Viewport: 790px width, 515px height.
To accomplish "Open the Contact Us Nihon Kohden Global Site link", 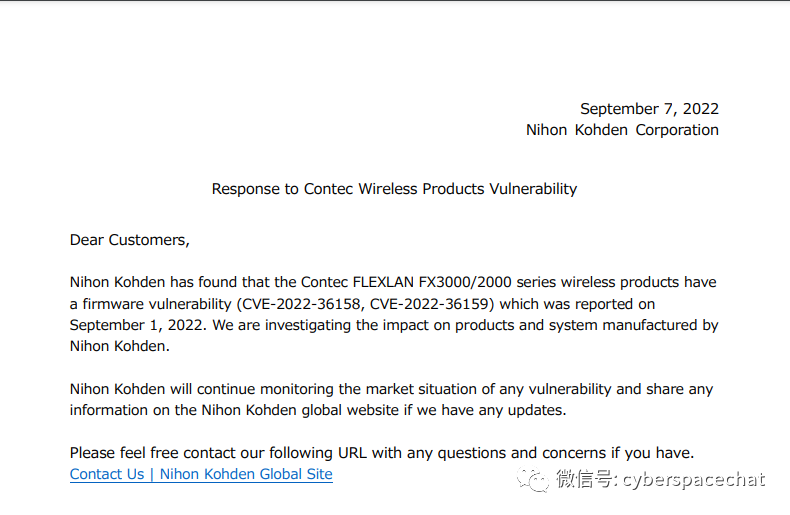I will point(201,474).
